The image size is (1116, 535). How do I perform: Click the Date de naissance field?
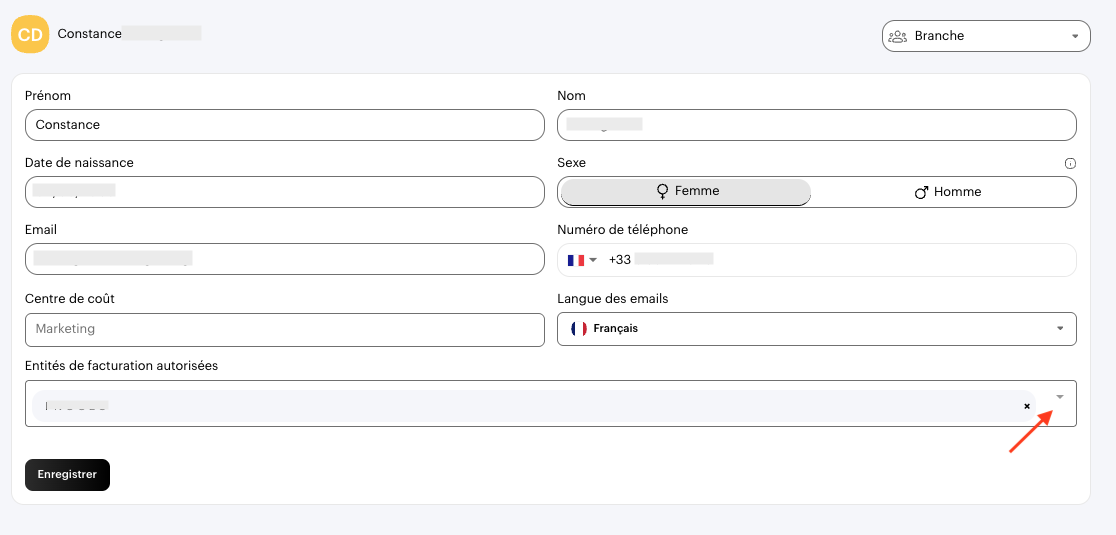284,192
